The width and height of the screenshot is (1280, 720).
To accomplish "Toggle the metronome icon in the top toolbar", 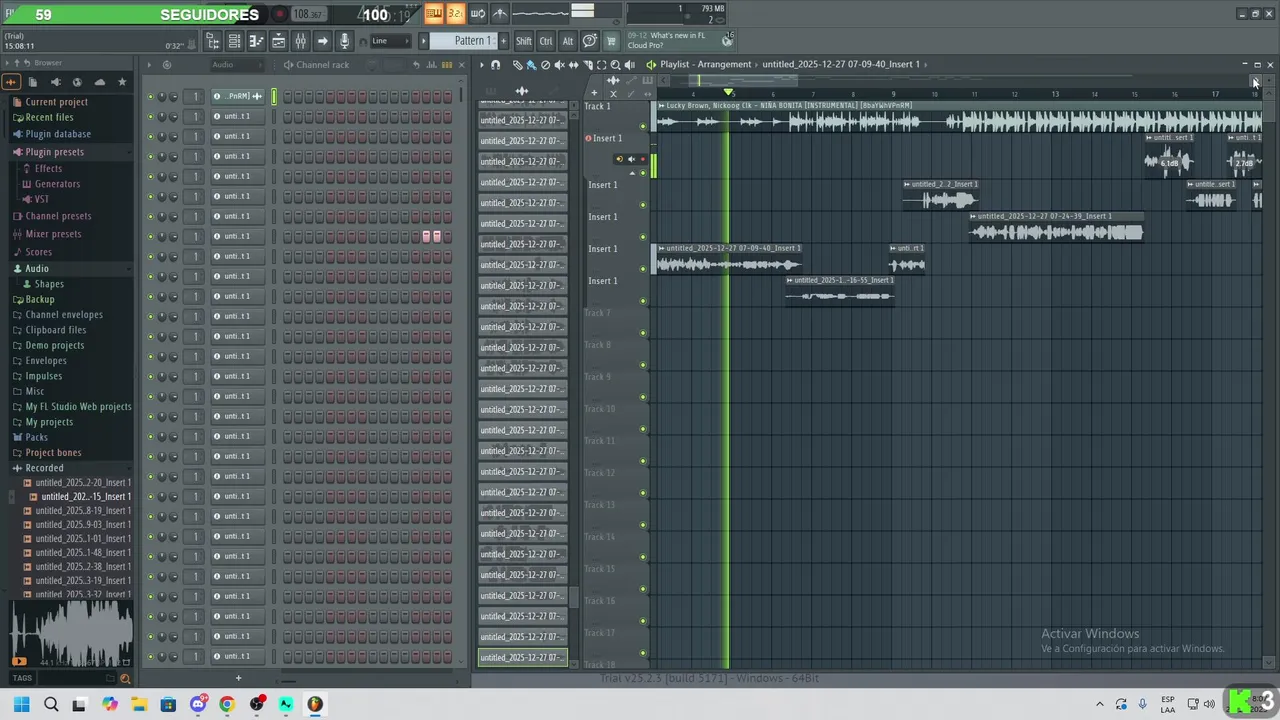I will coord(500,13).
